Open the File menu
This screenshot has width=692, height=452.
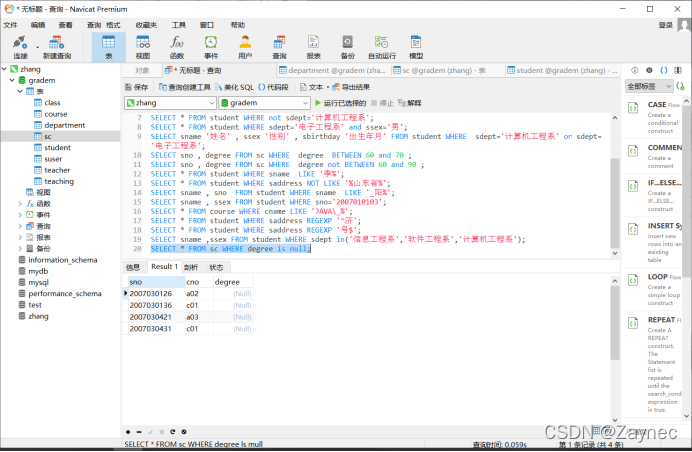pyautogui.click(x=10, y=25)
